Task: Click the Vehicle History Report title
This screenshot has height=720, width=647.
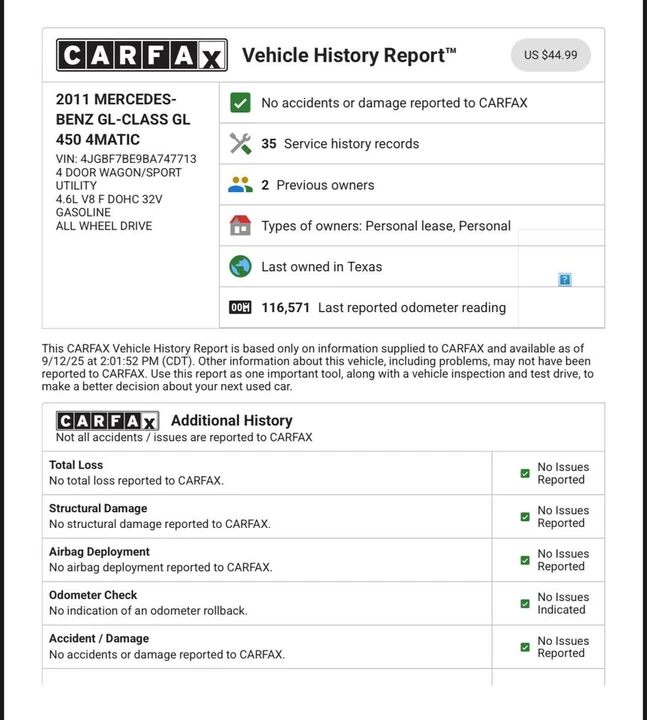Action: pos(349,55)
